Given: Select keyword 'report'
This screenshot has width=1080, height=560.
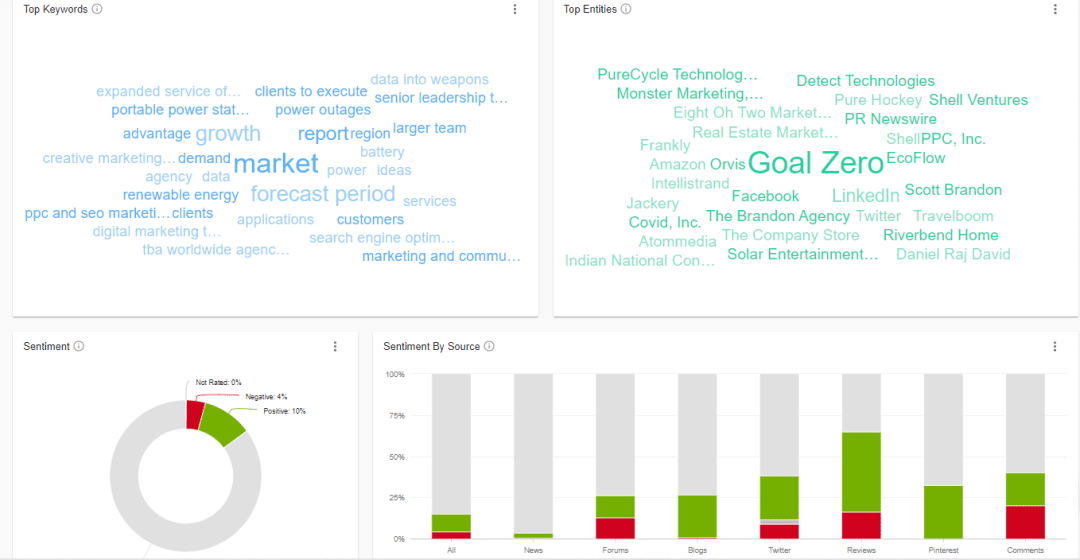Looking at the screenshot, I should click(x=323, y=134).
